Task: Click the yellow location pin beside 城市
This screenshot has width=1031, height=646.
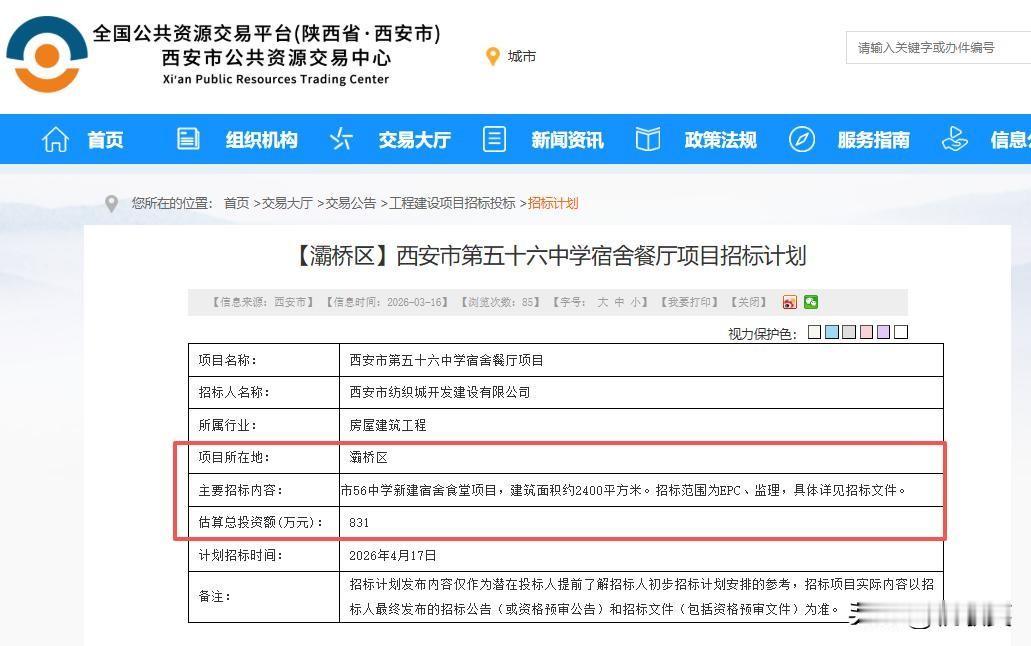Action: pos(492,57)
